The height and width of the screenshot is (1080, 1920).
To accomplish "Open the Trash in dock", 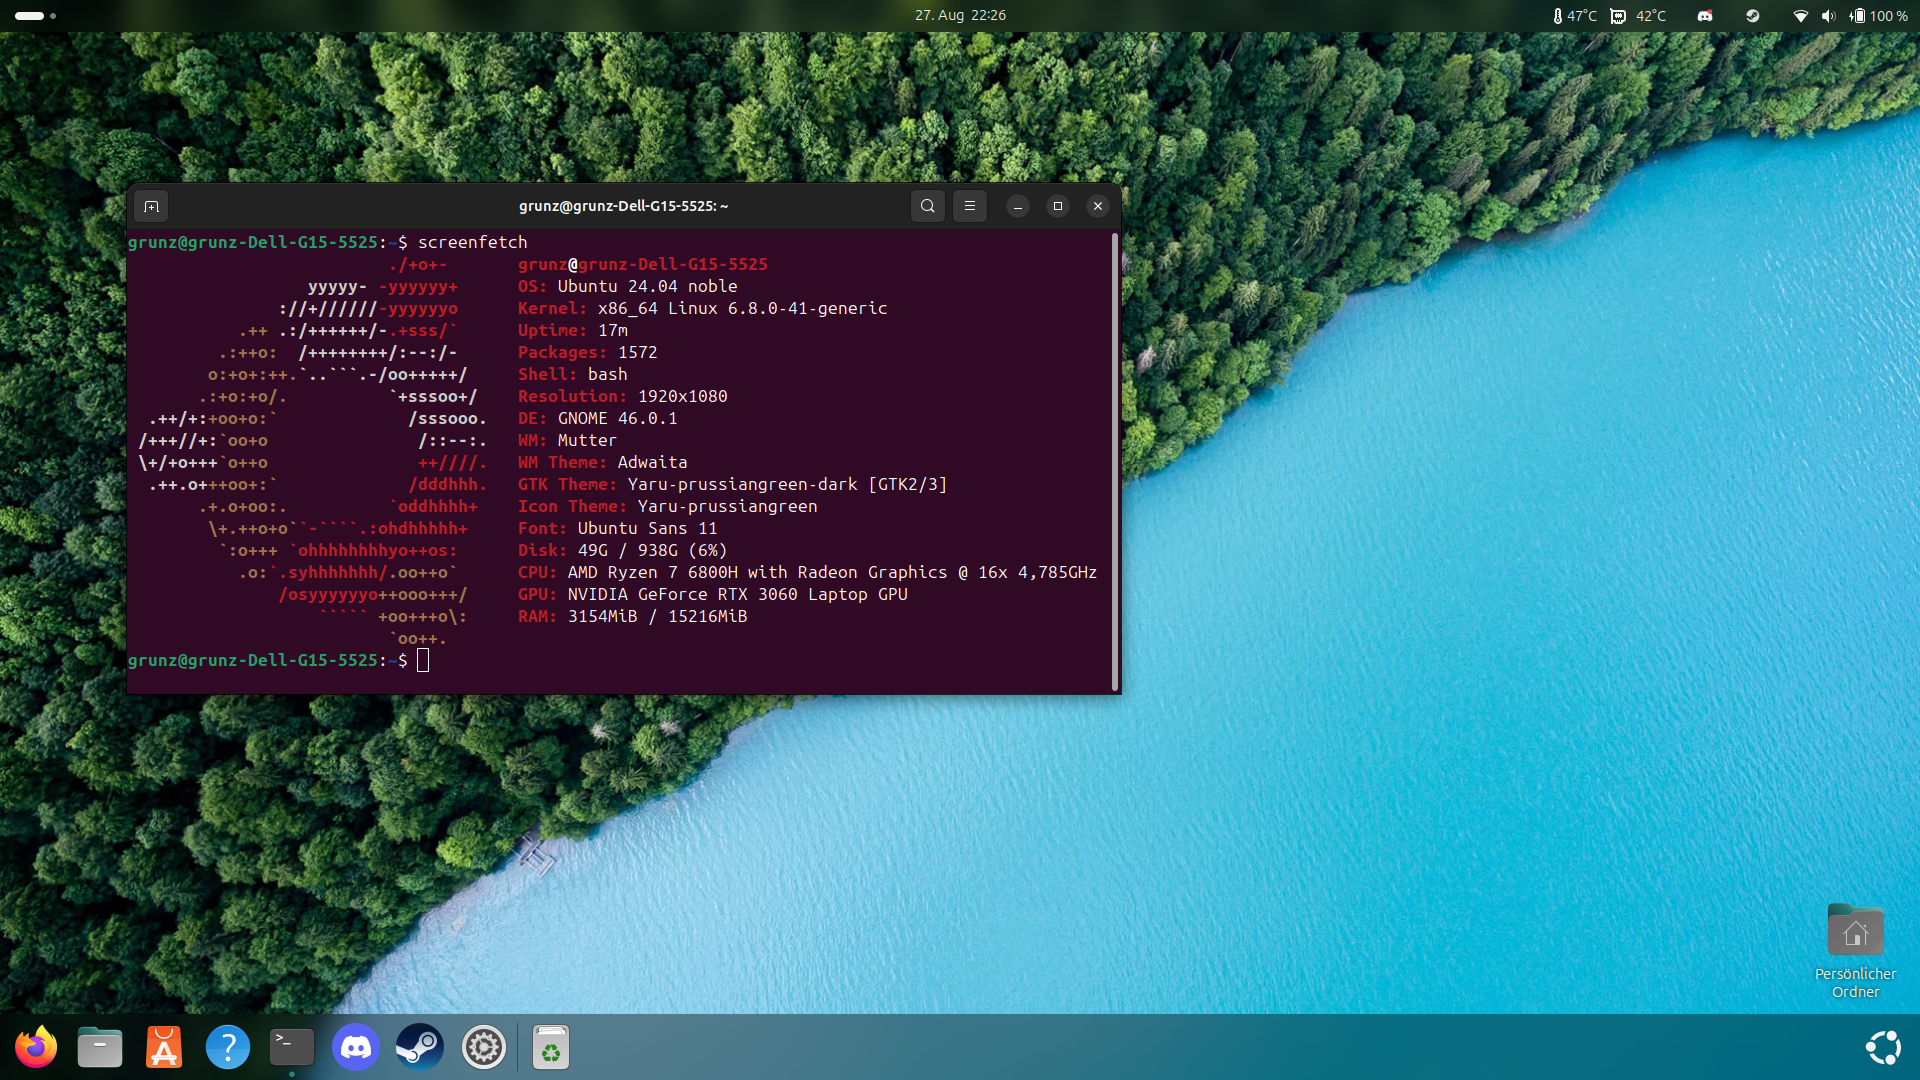I will 550,1047.
